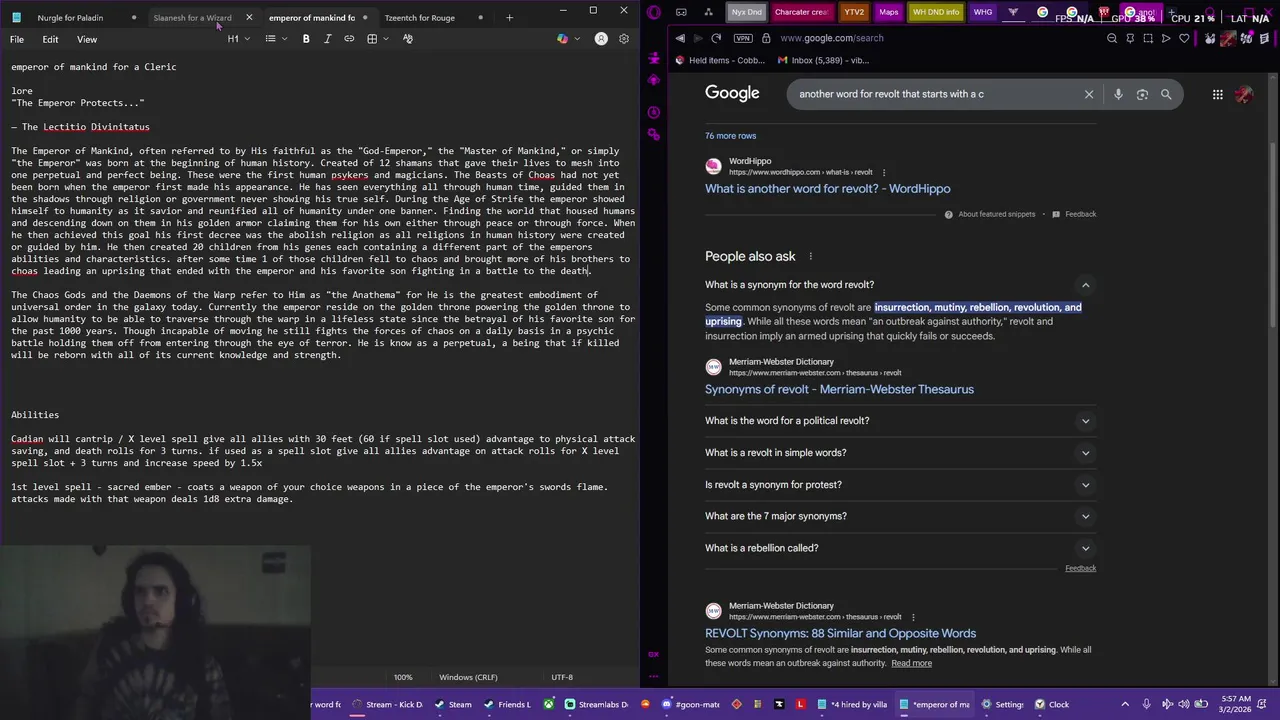The image size is (1280, 720).
Task: Close the Slaanesh for a Wizard tab
Action: click(x=249, y=17)
